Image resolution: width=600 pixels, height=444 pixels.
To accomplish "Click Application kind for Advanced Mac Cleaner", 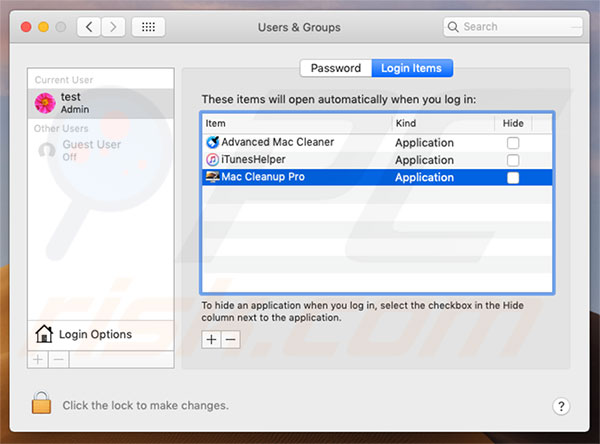I will 424,143.
